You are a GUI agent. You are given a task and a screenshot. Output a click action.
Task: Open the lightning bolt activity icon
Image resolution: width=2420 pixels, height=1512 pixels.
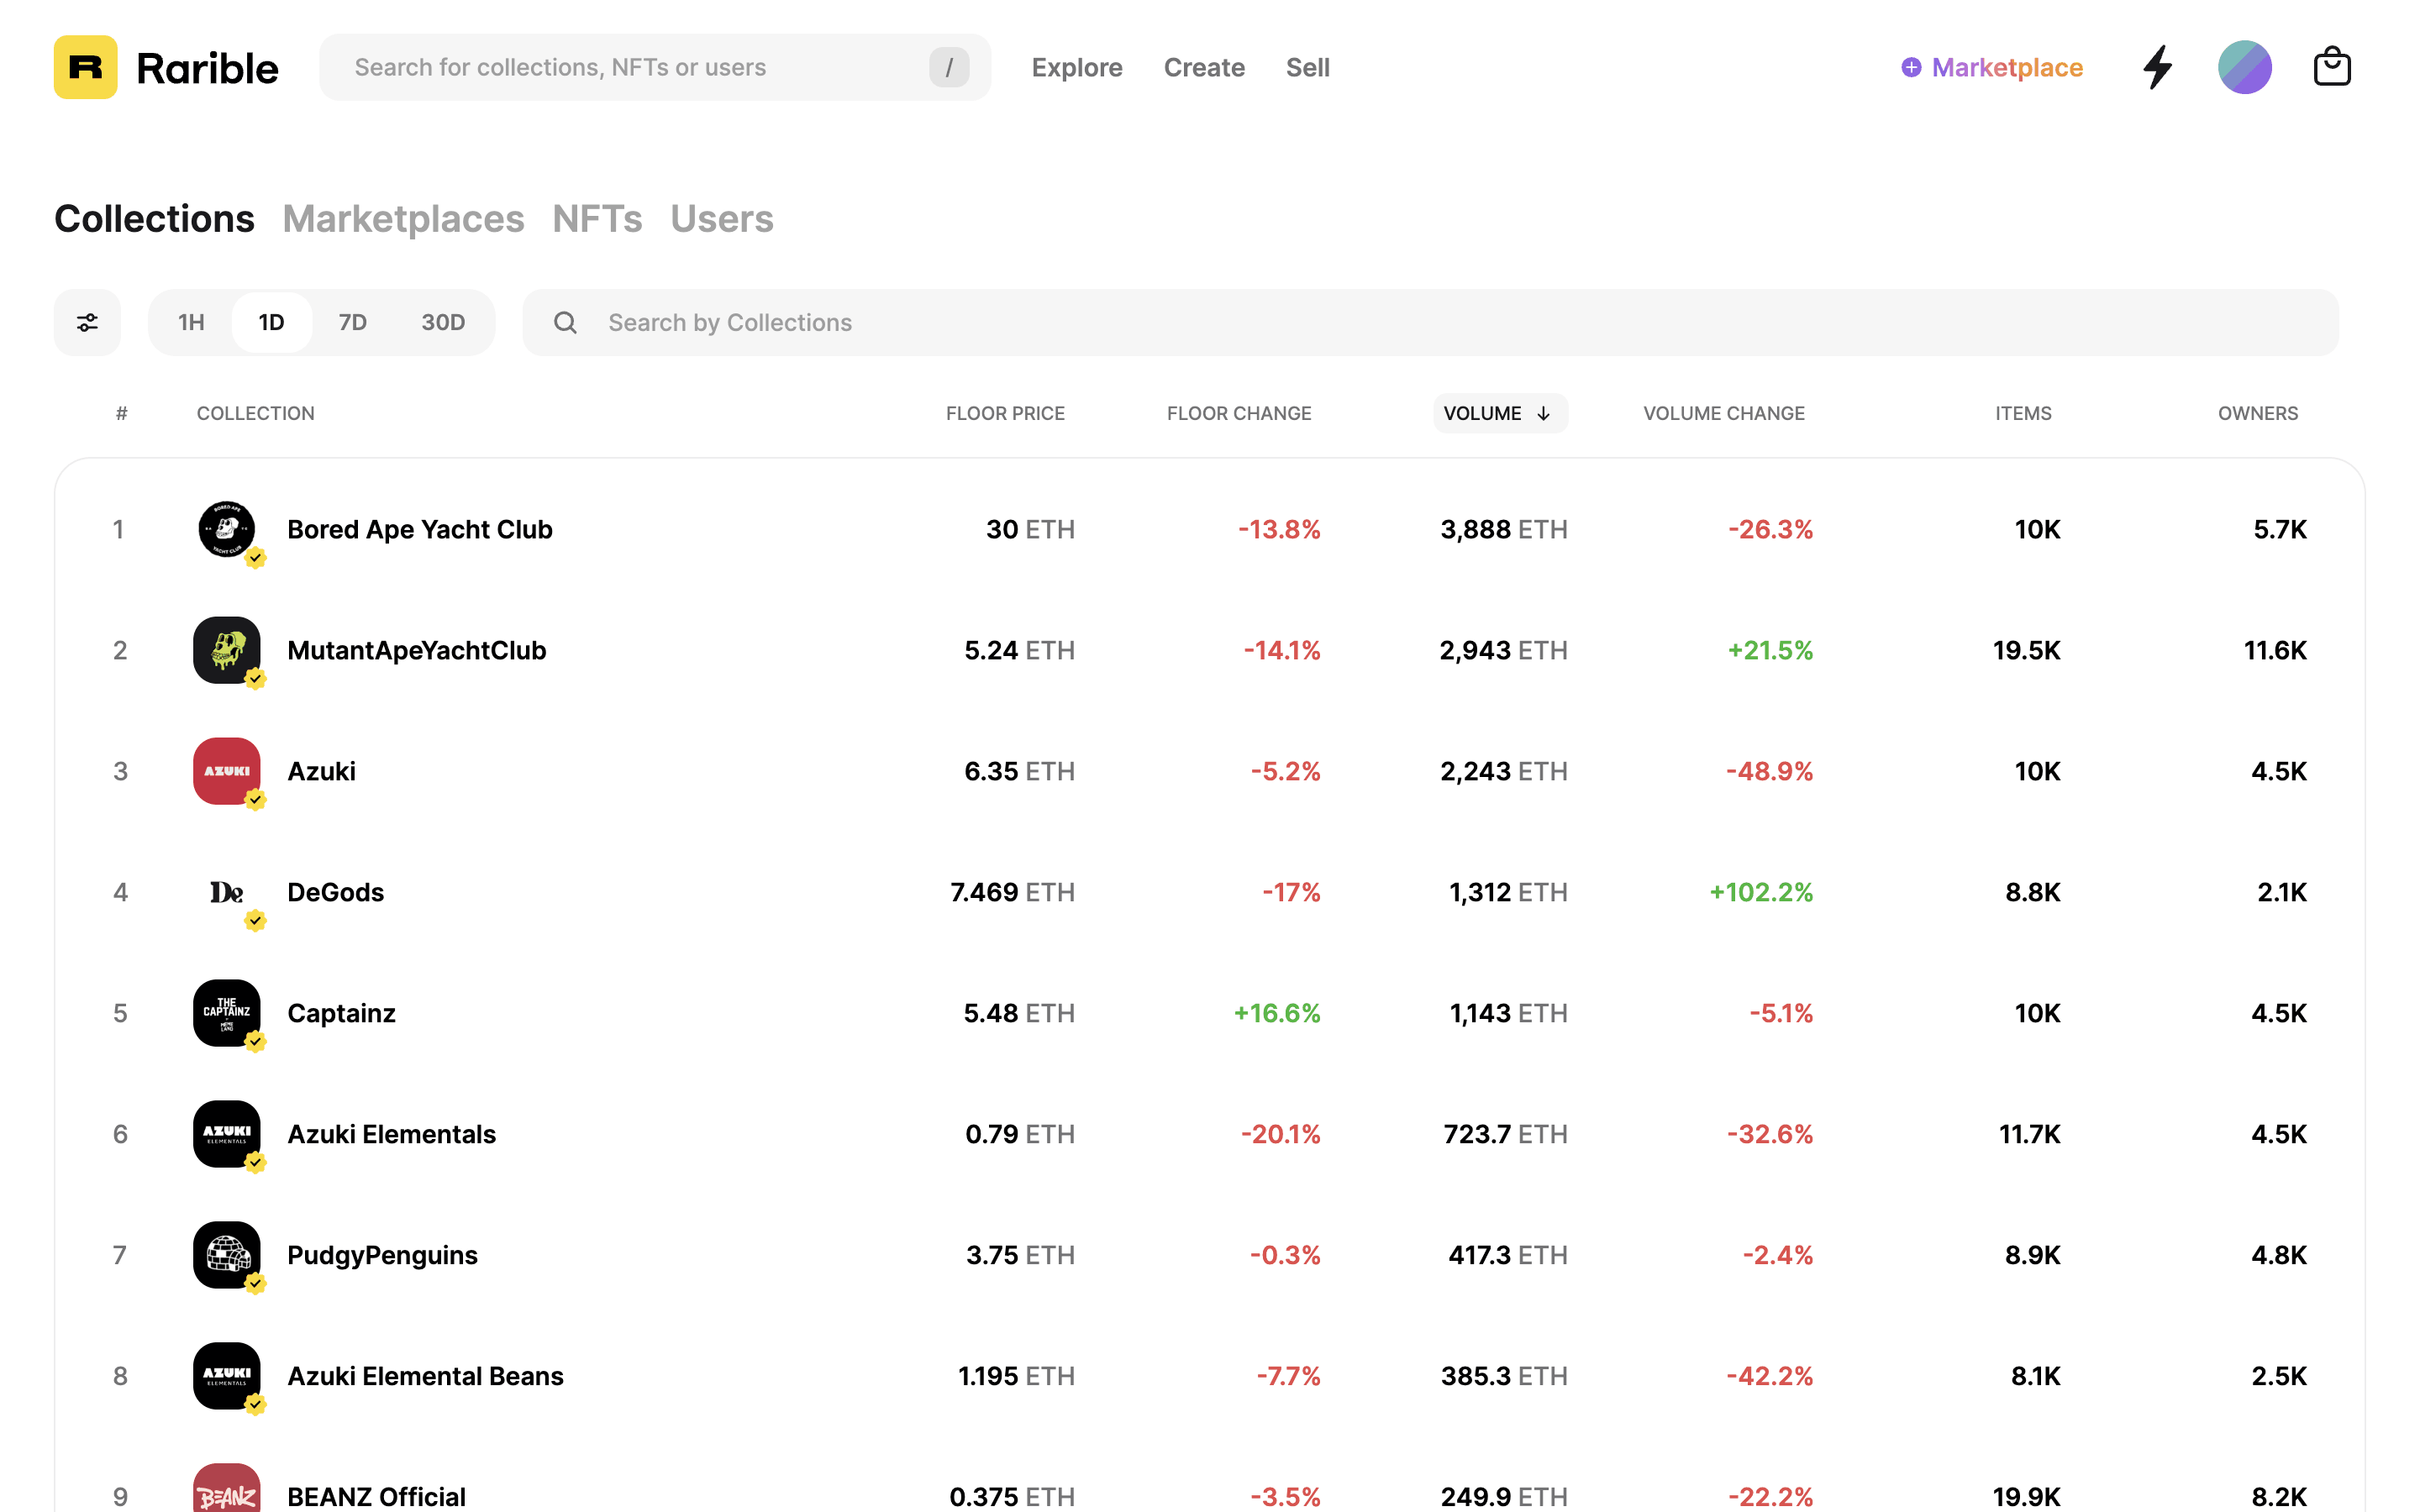coord(2157,67)
